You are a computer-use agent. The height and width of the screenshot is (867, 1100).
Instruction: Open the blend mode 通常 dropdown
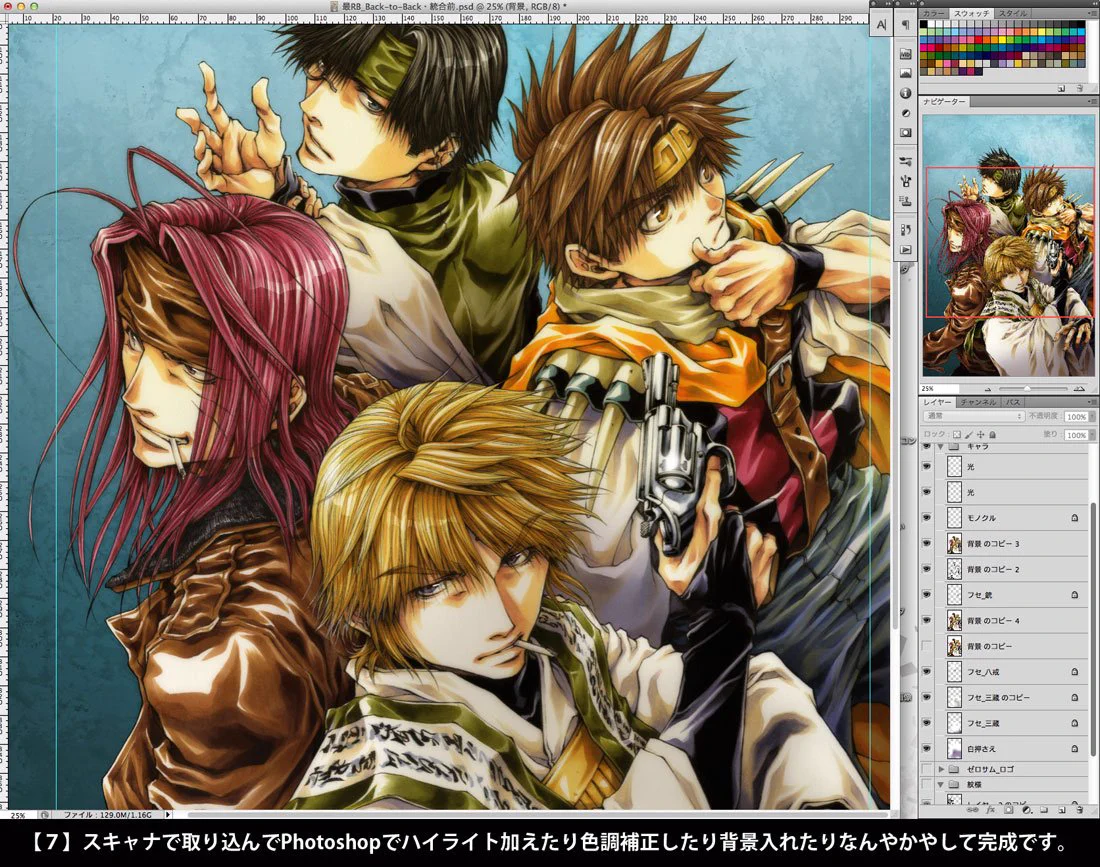tap(974, 416)
